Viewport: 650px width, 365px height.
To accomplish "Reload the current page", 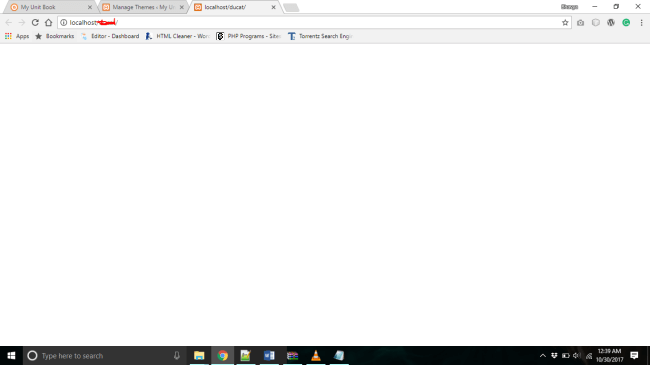I will pos(35,22).
